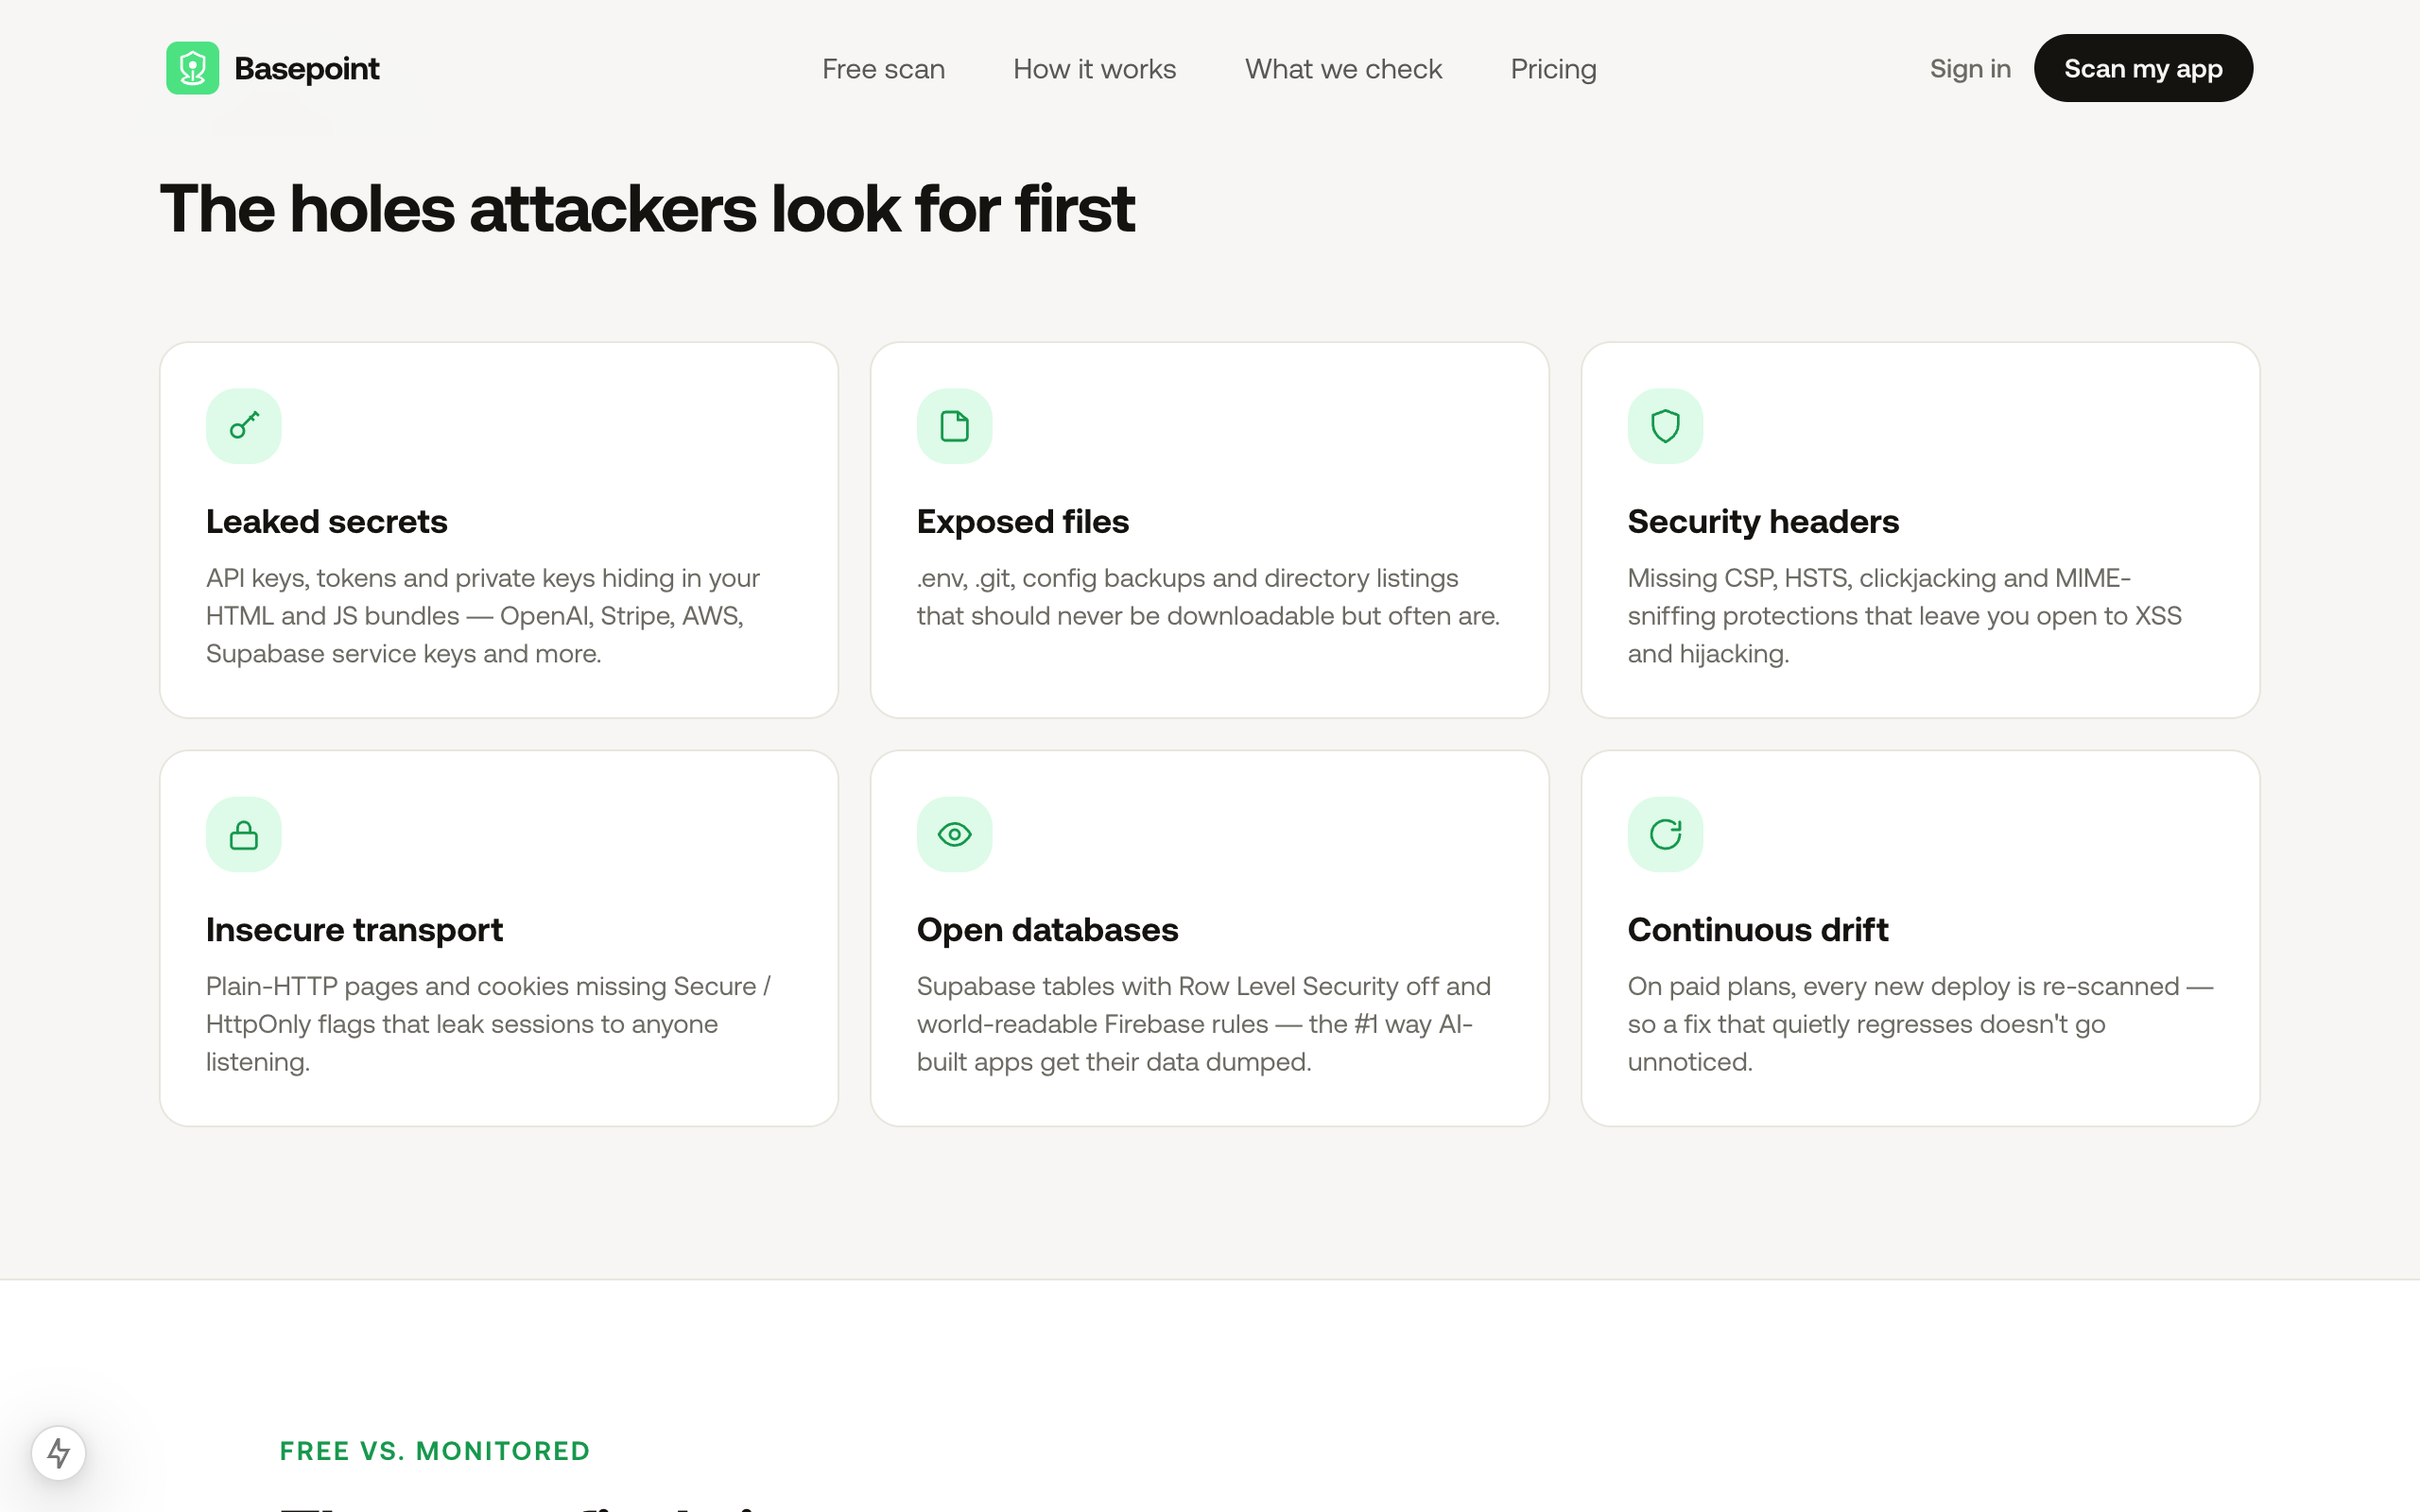
Task: Click the shield icon on Security headers card
Action: pyautogui.click(x=1665, y=426)
